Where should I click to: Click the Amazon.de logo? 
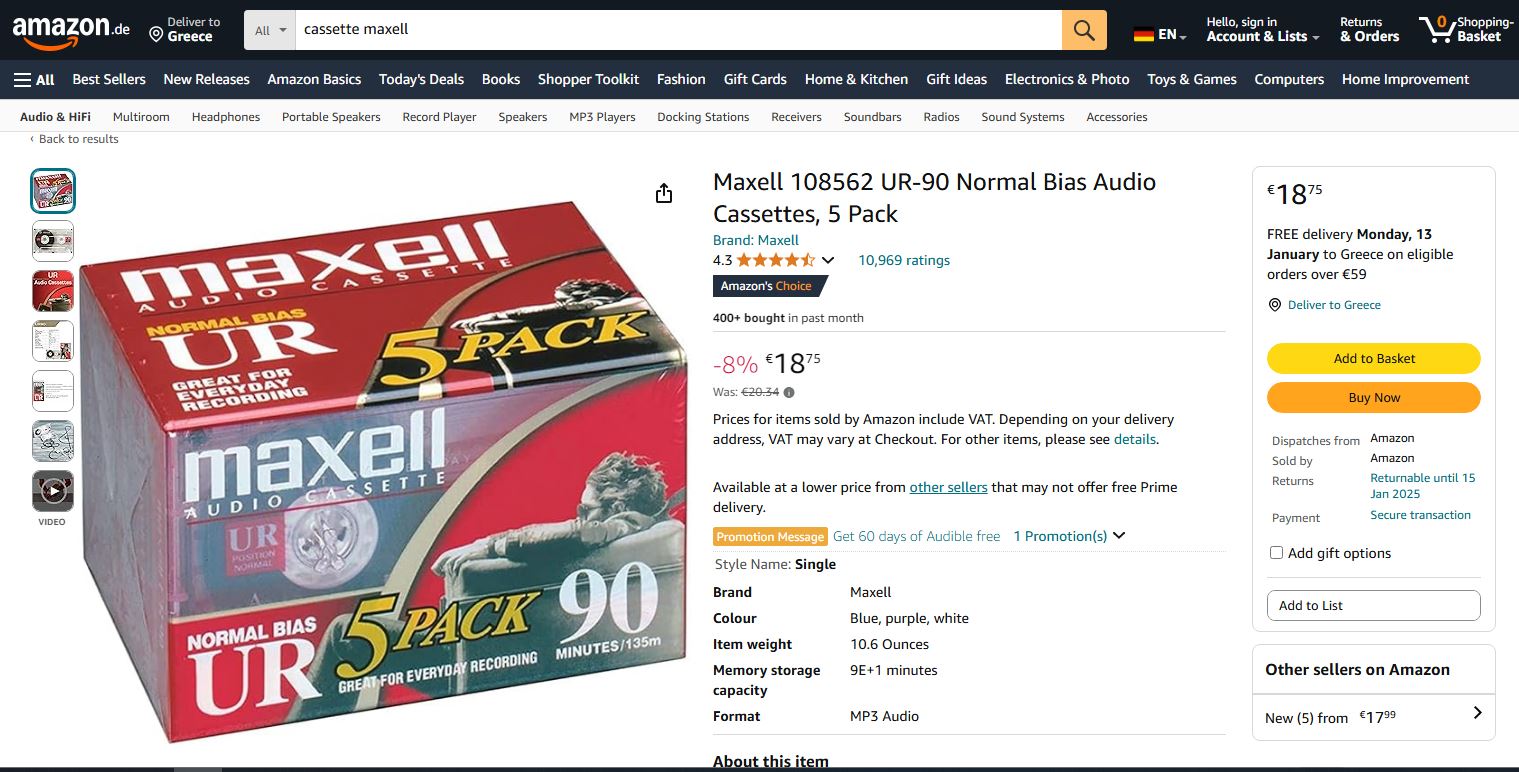click(70, 30)
